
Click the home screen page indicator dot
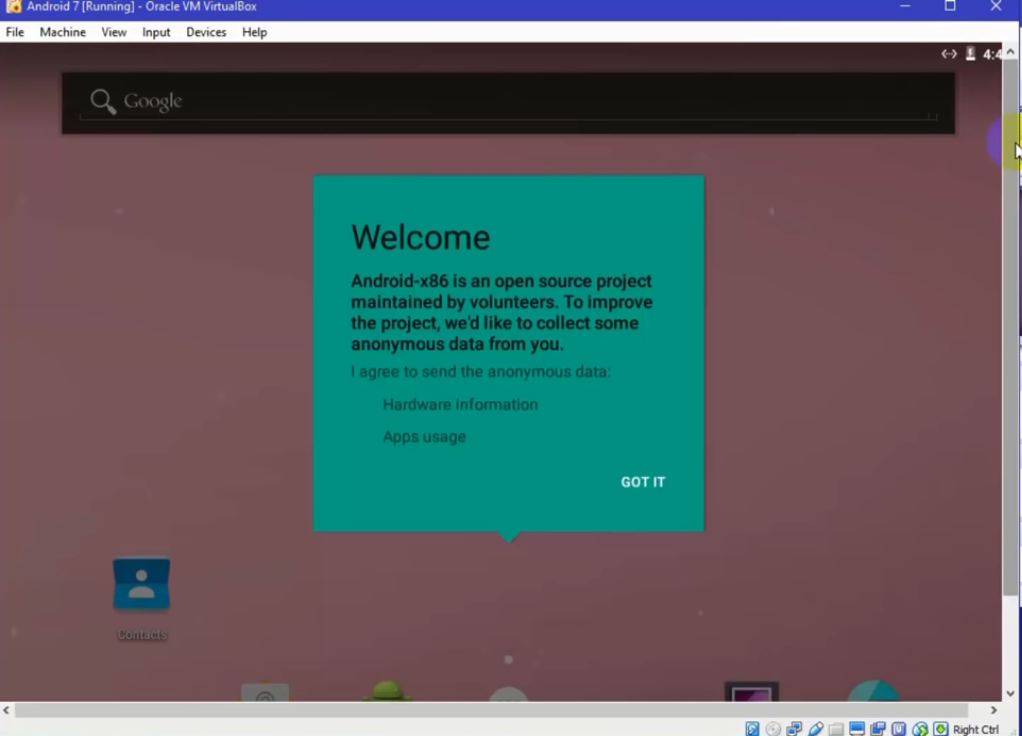508,660
